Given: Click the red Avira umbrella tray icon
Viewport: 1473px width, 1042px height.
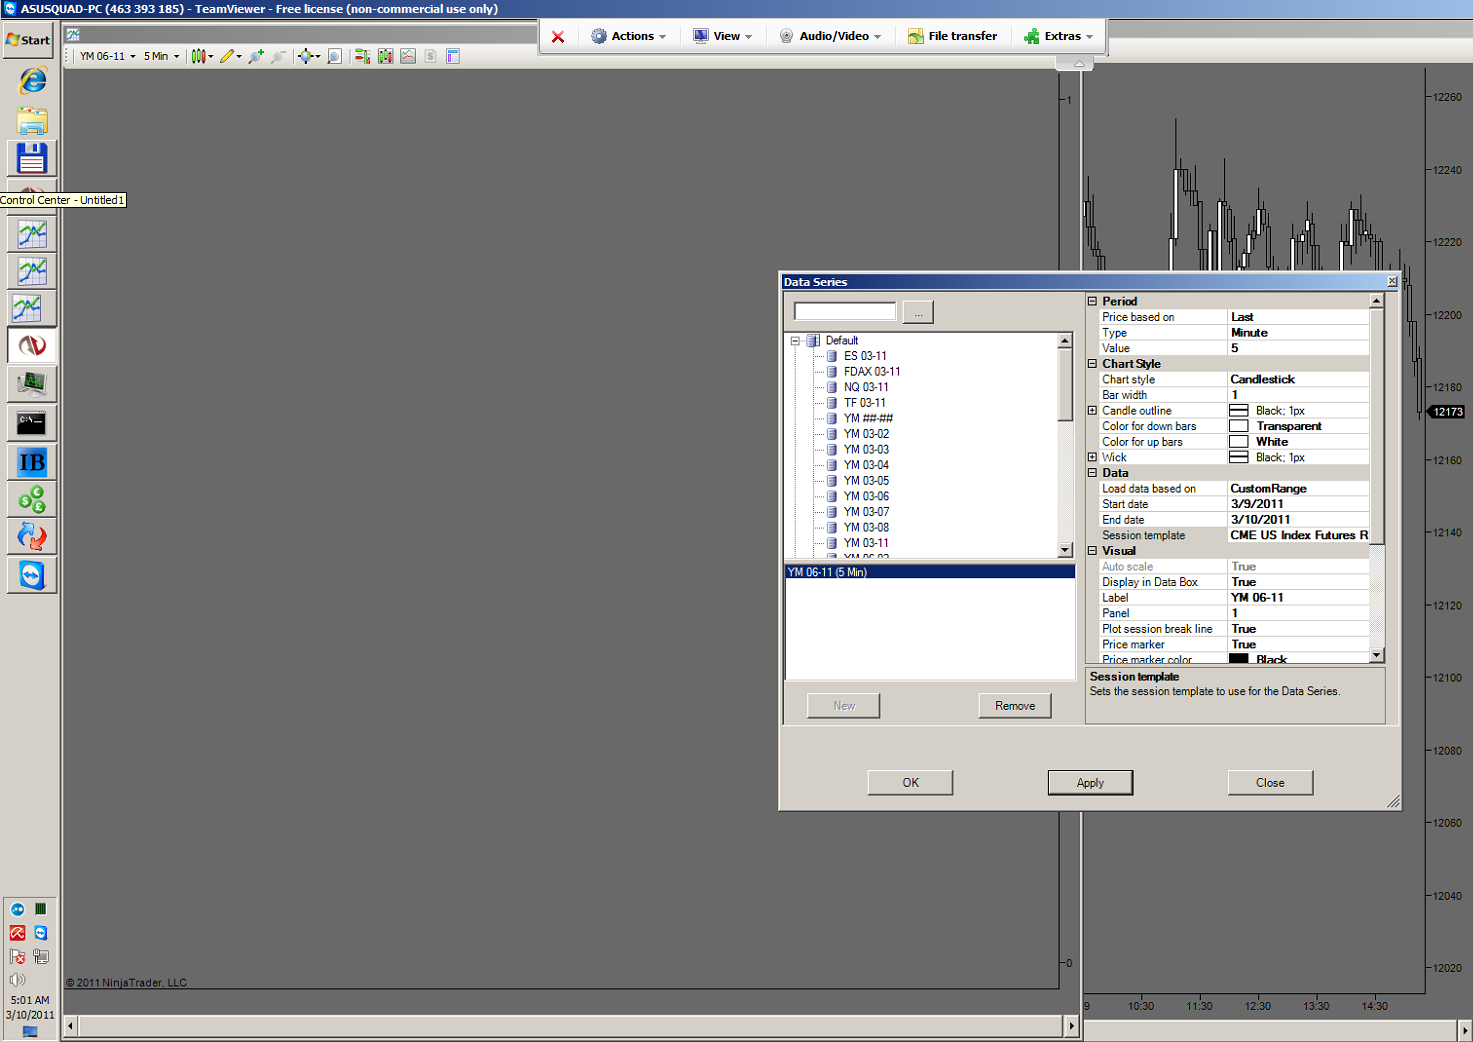Looking at the screenshot, I should (18, 933).
